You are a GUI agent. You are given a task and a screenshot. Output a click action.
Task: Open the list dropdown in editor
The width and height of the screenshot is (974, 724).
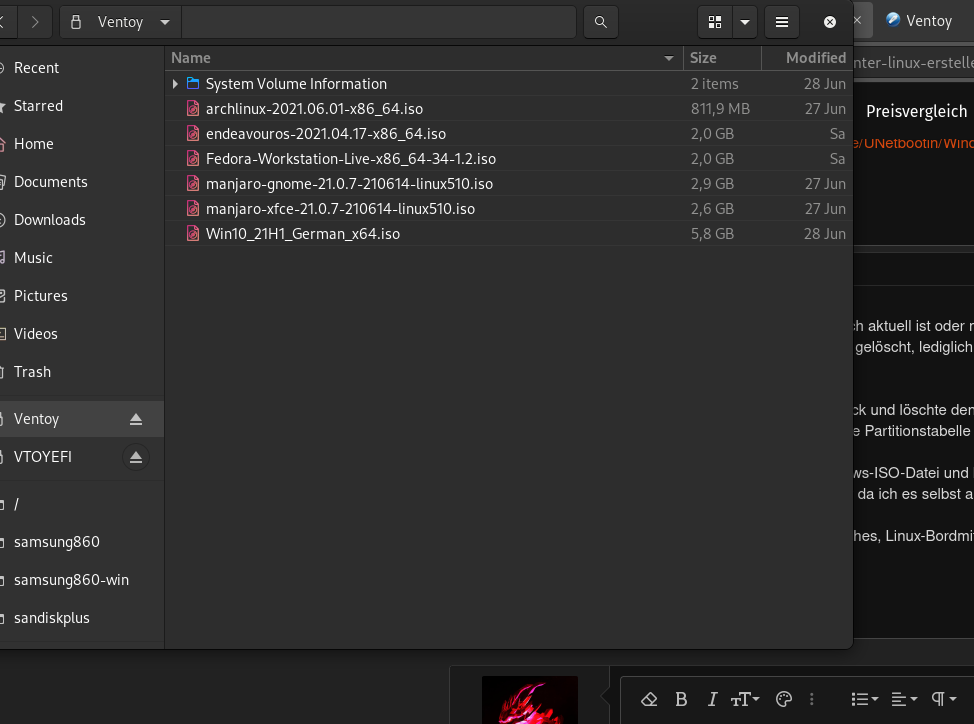tap(864, 700)
